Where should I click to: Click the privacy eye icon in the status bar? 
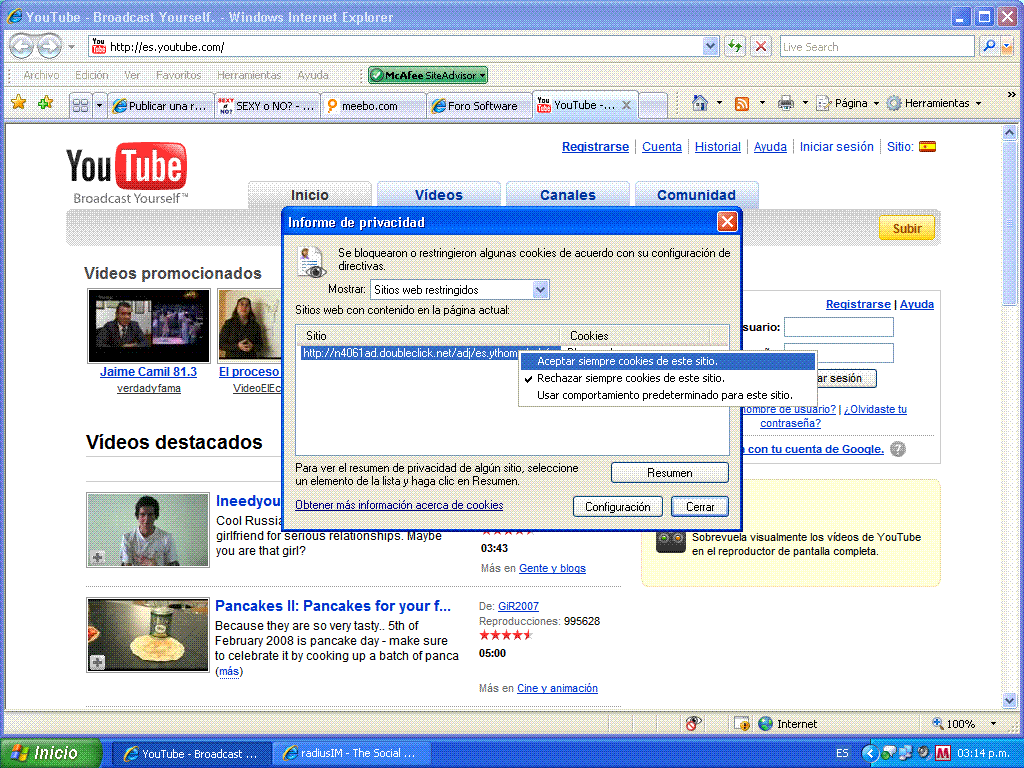click(x=694, y=723)
